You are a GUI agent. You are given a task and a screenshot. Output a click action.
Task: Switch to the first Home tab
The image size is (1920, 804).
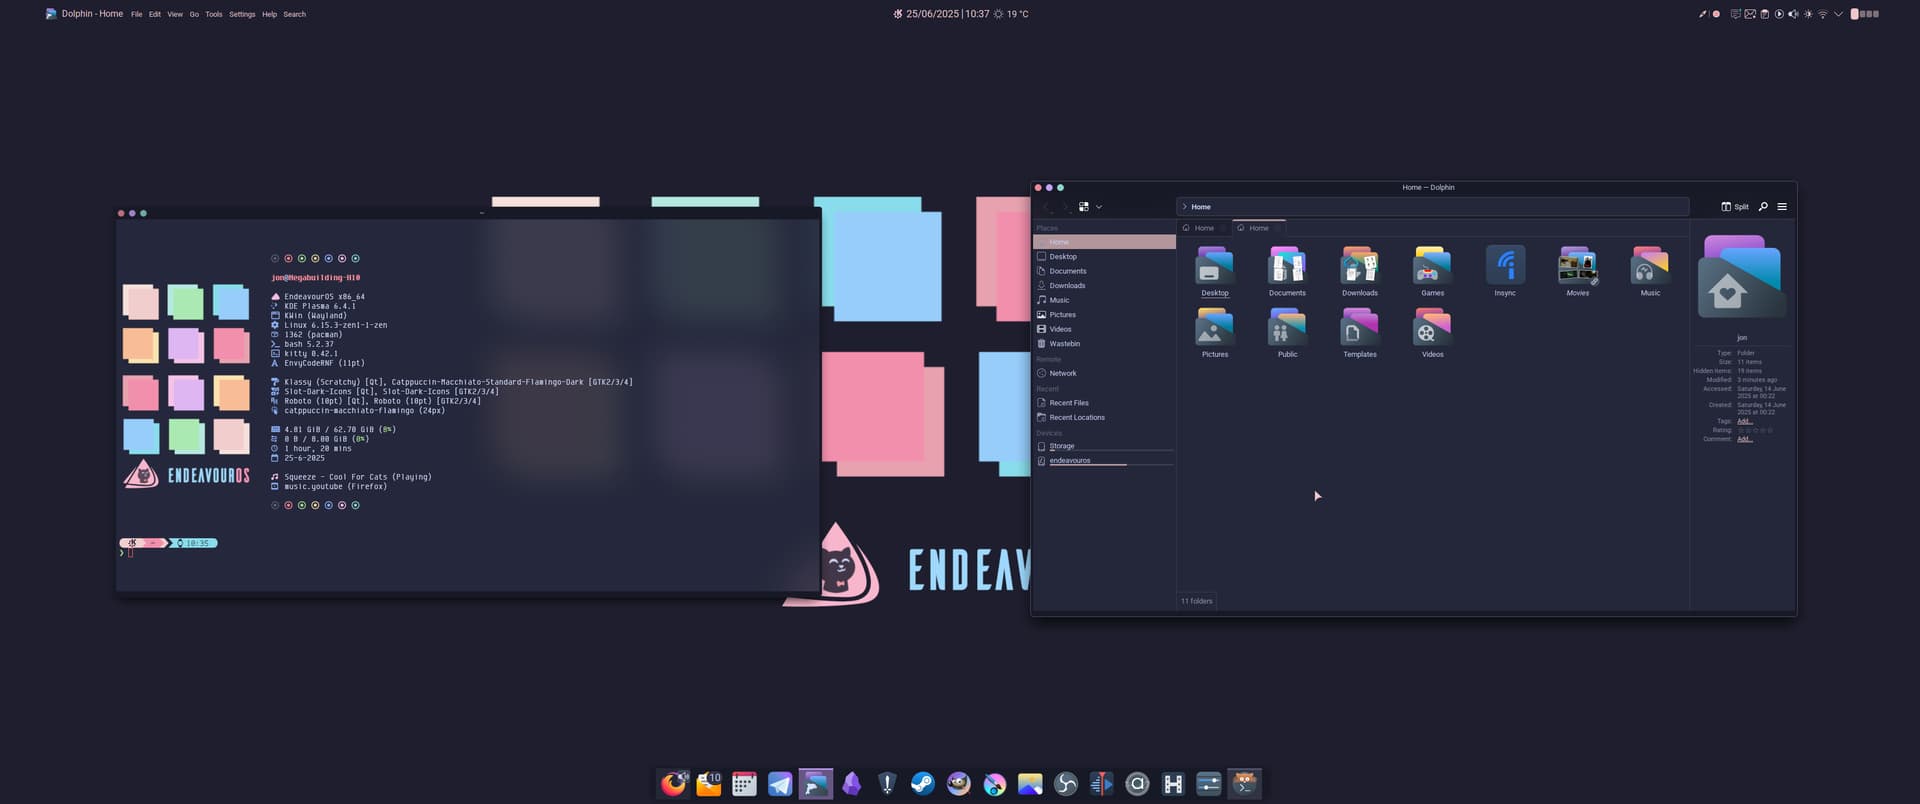1204,228
